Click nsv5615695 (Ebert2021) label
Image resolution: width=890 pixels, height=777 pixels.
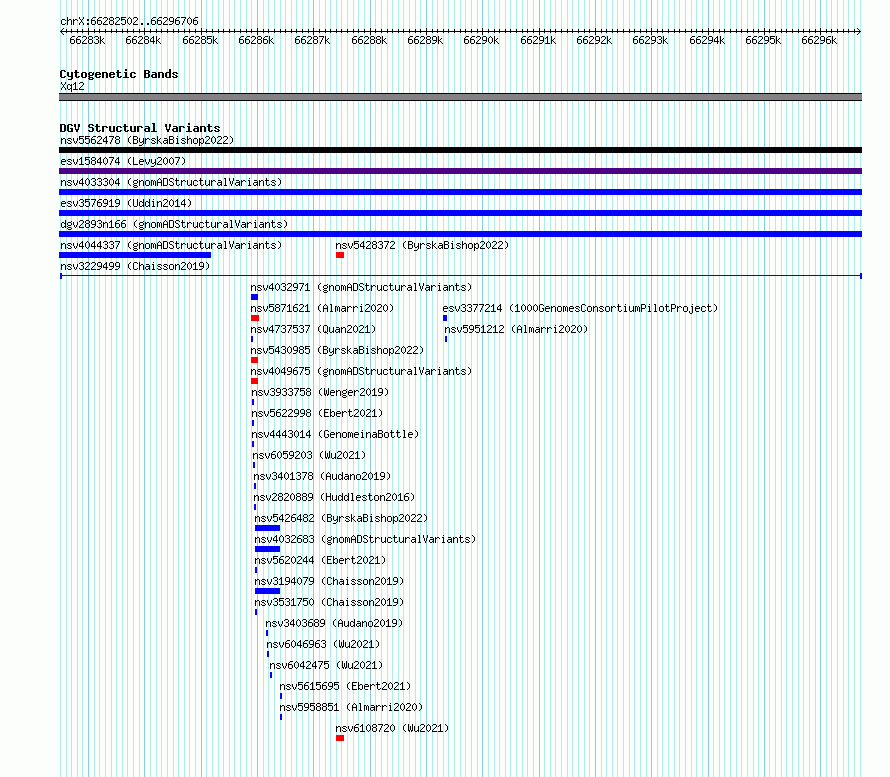click(346, 686)
